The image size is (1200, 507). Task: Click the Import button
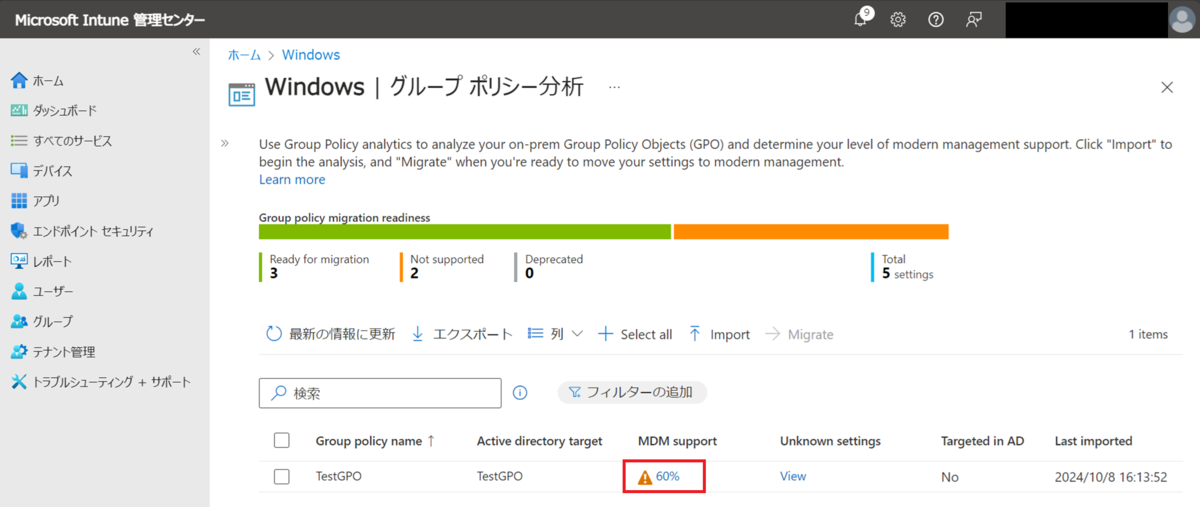(719, 334)
